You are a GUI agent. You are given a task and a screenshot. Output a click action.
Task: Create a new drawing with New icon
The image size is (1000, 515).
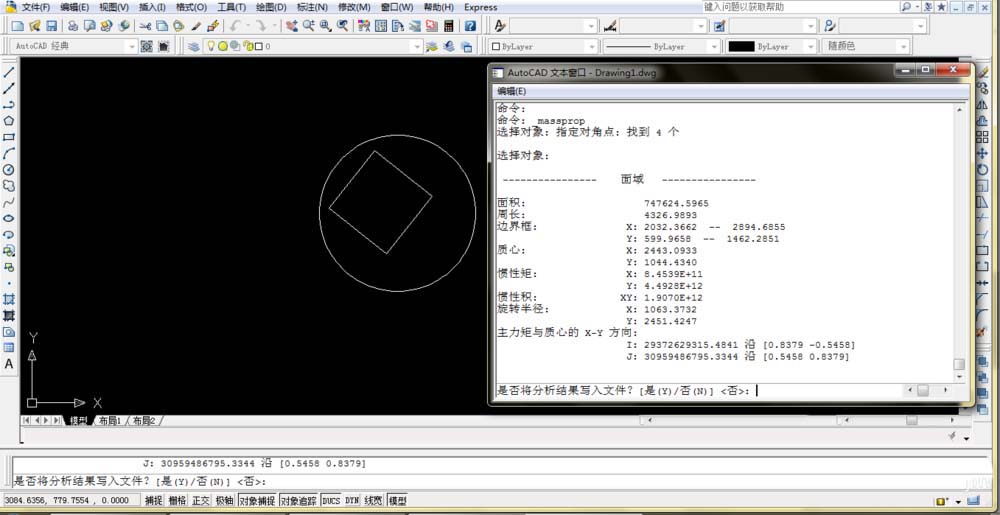pos(18,26)
